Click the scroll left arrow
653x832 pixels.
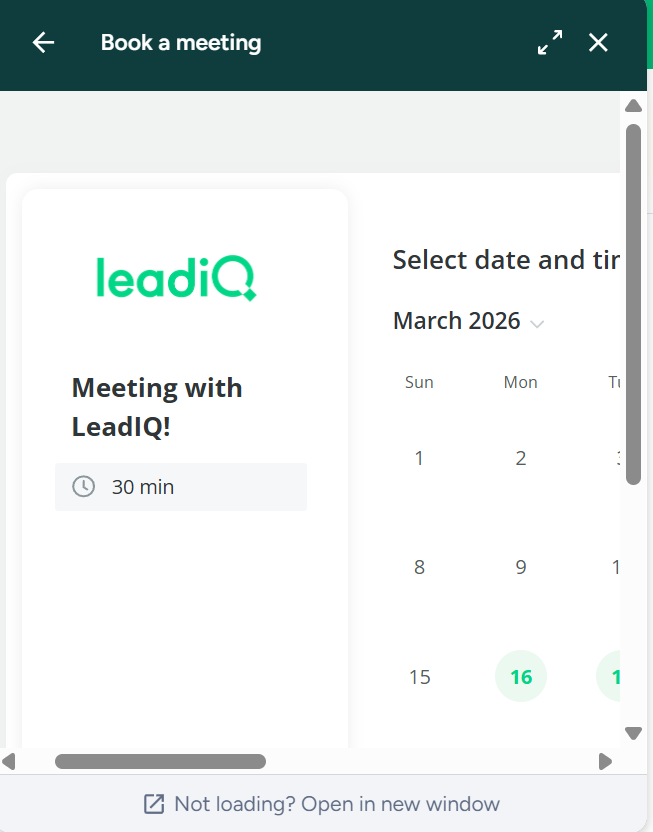tap(9, 762)
